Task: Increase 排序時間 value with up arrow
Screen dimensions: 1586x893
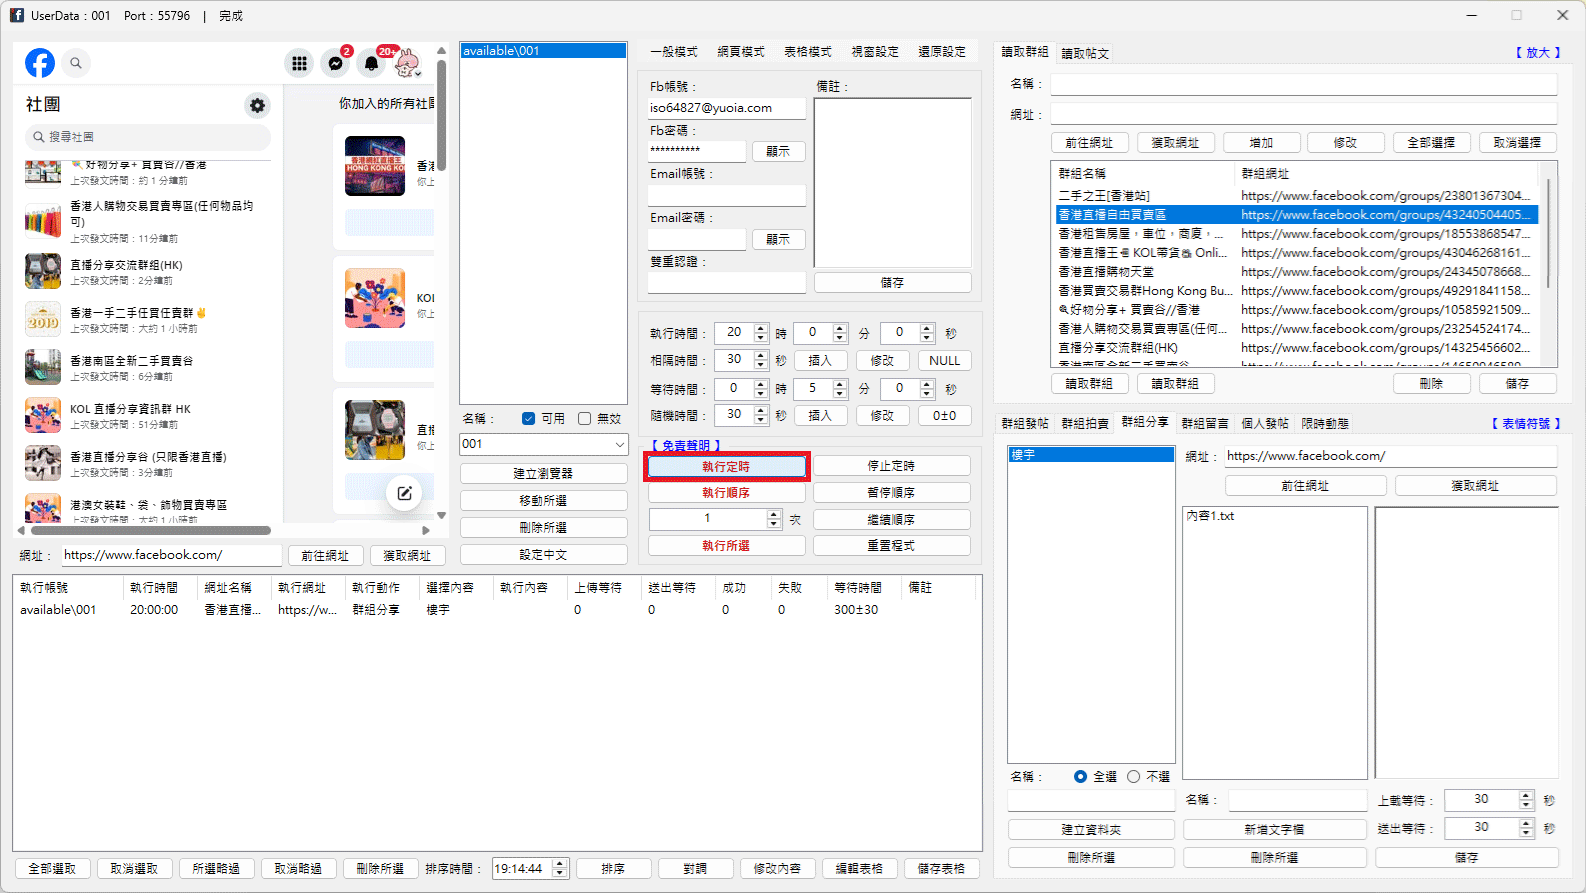Action: point(560,864)
